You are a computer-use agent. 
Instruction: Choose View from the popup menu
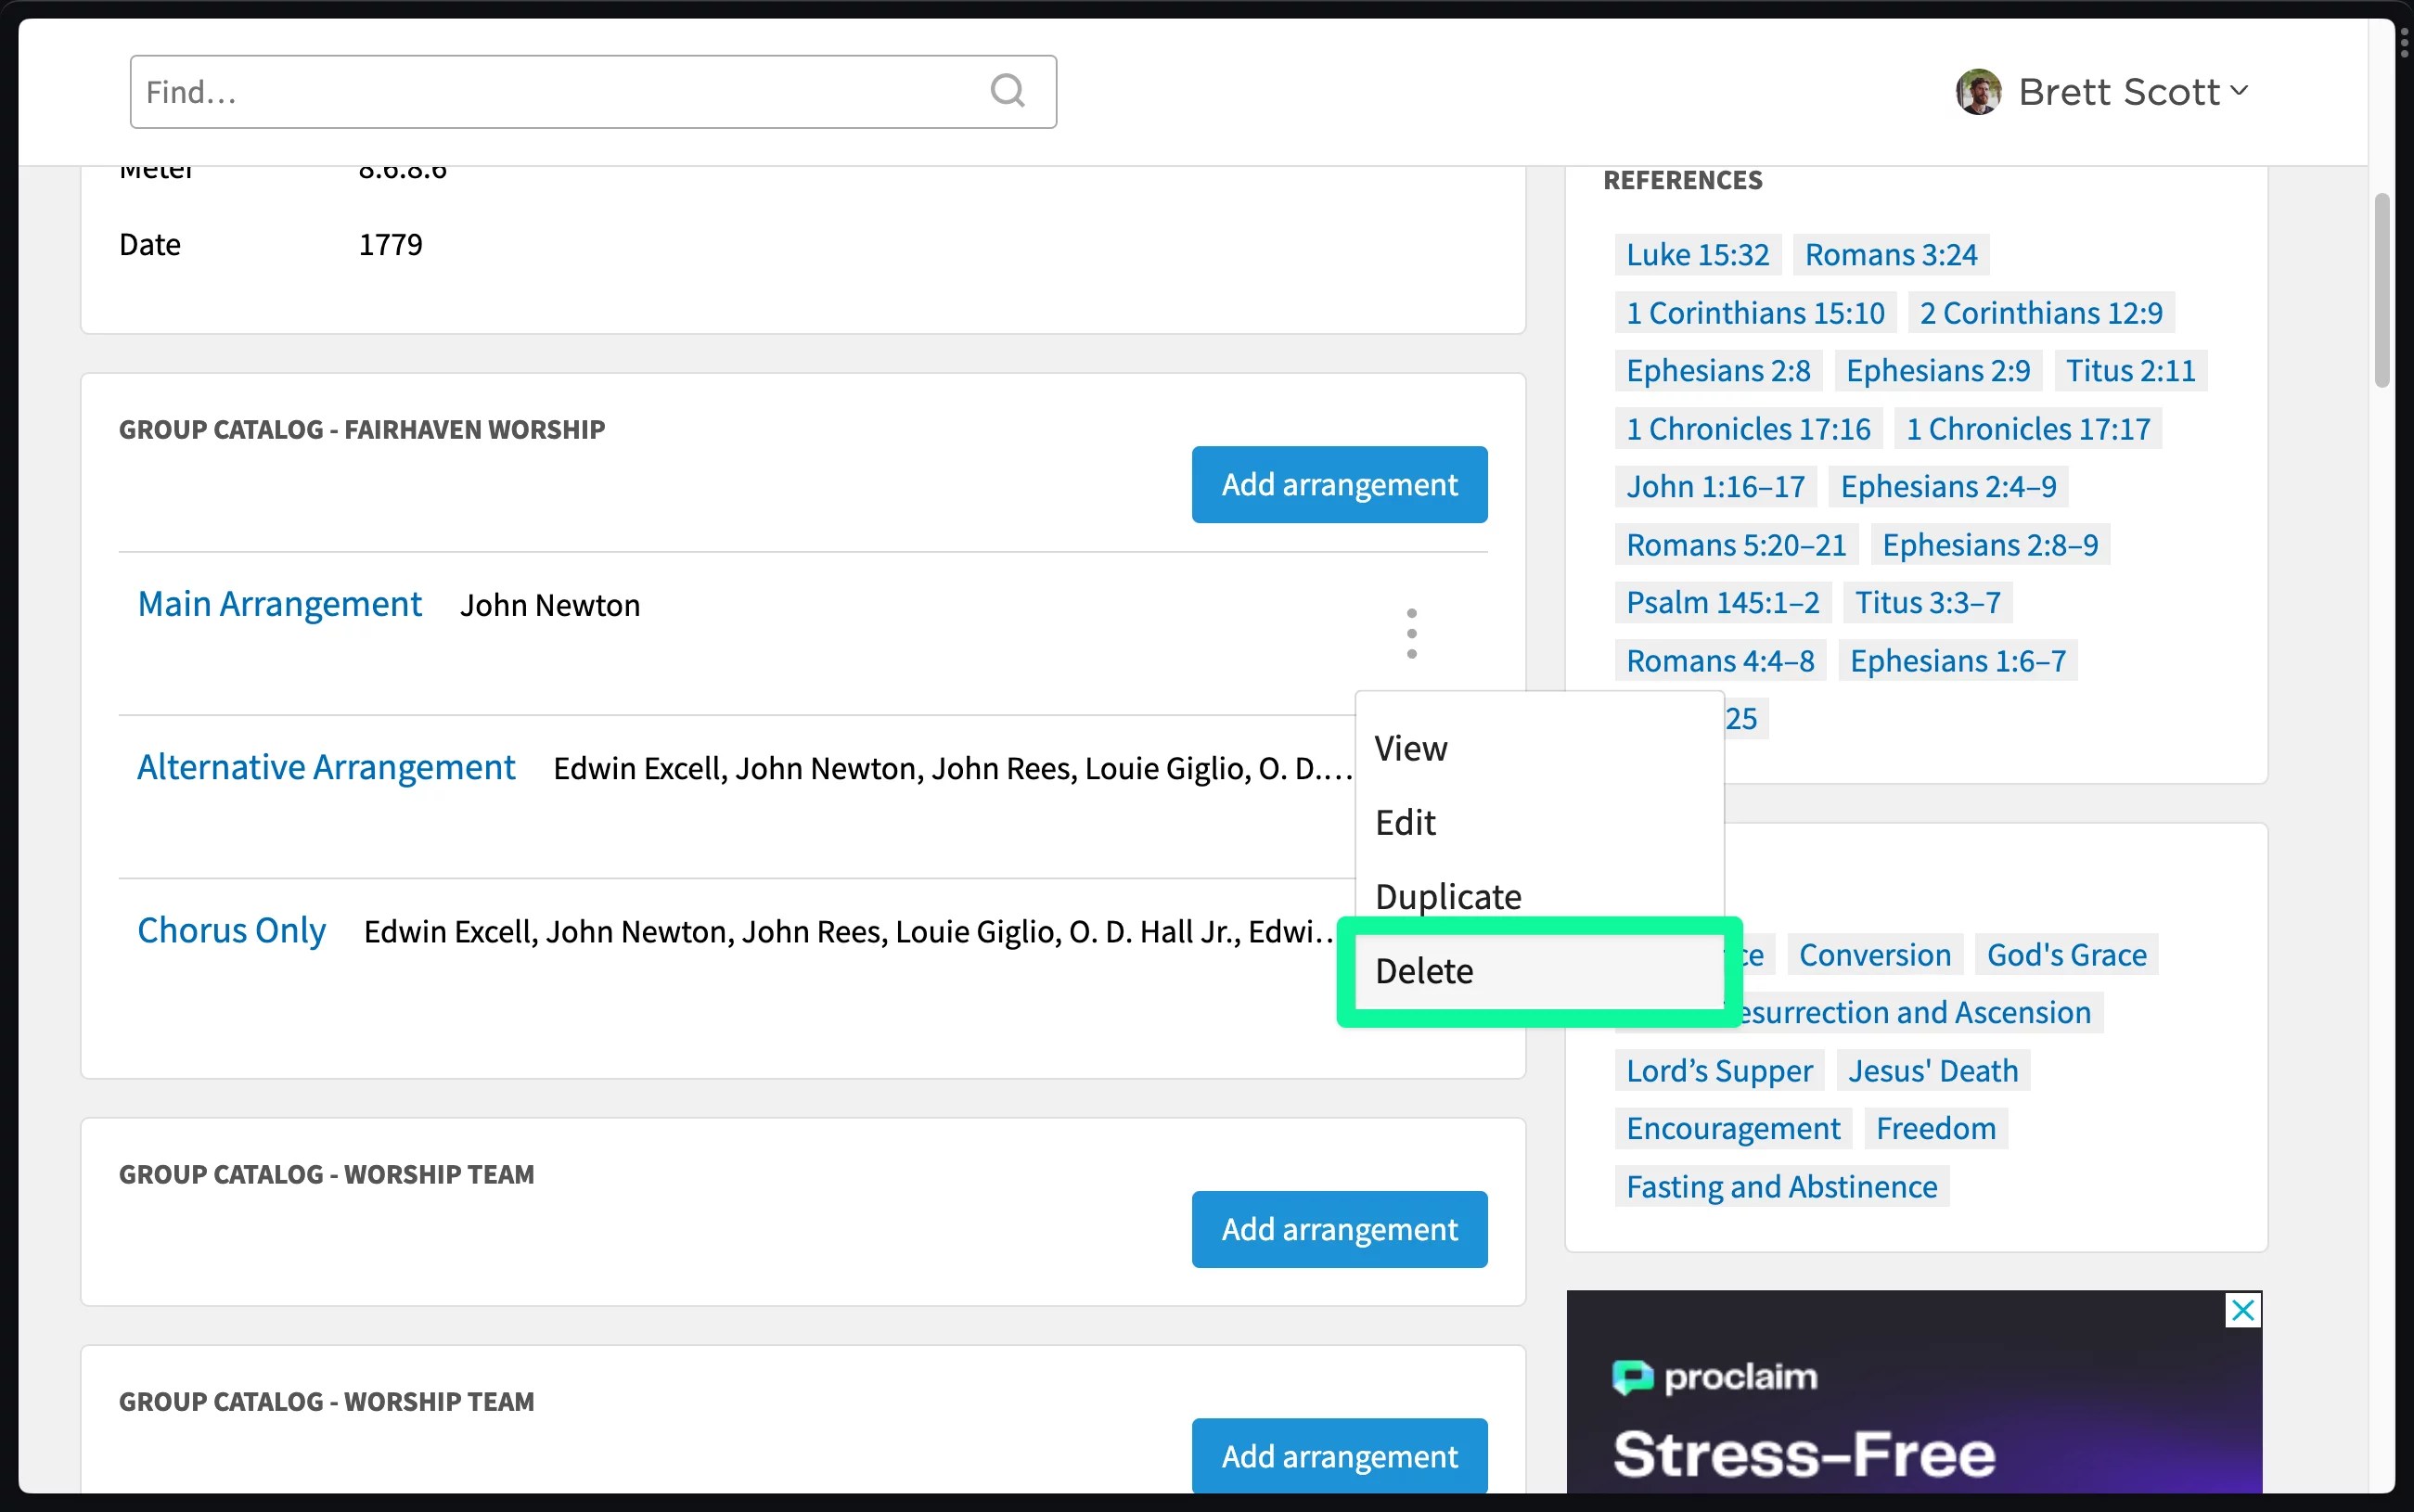[x=1410, y=748]
